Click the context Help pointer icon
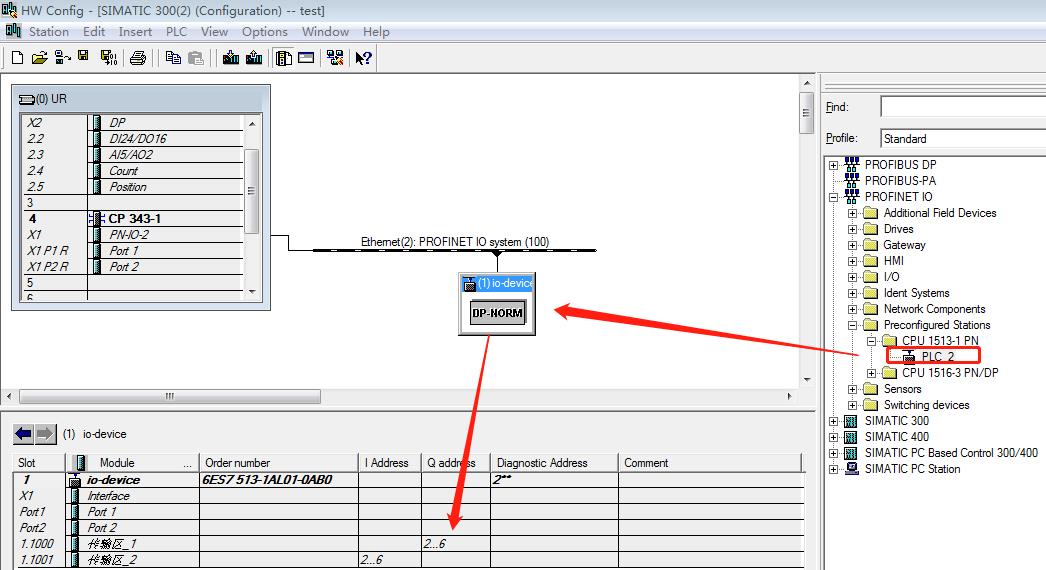The height and width of the screenshot is (570, 1046). coord(363,58)
